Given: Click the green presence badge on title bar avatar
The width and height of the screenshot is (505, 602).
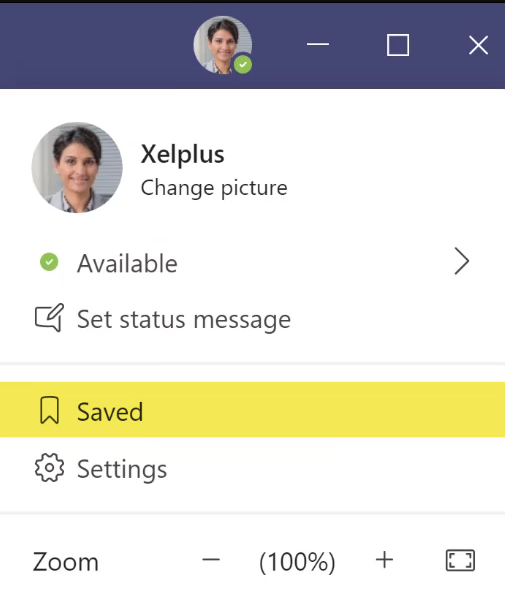Looking at the screenshot, I should point(243,64).
